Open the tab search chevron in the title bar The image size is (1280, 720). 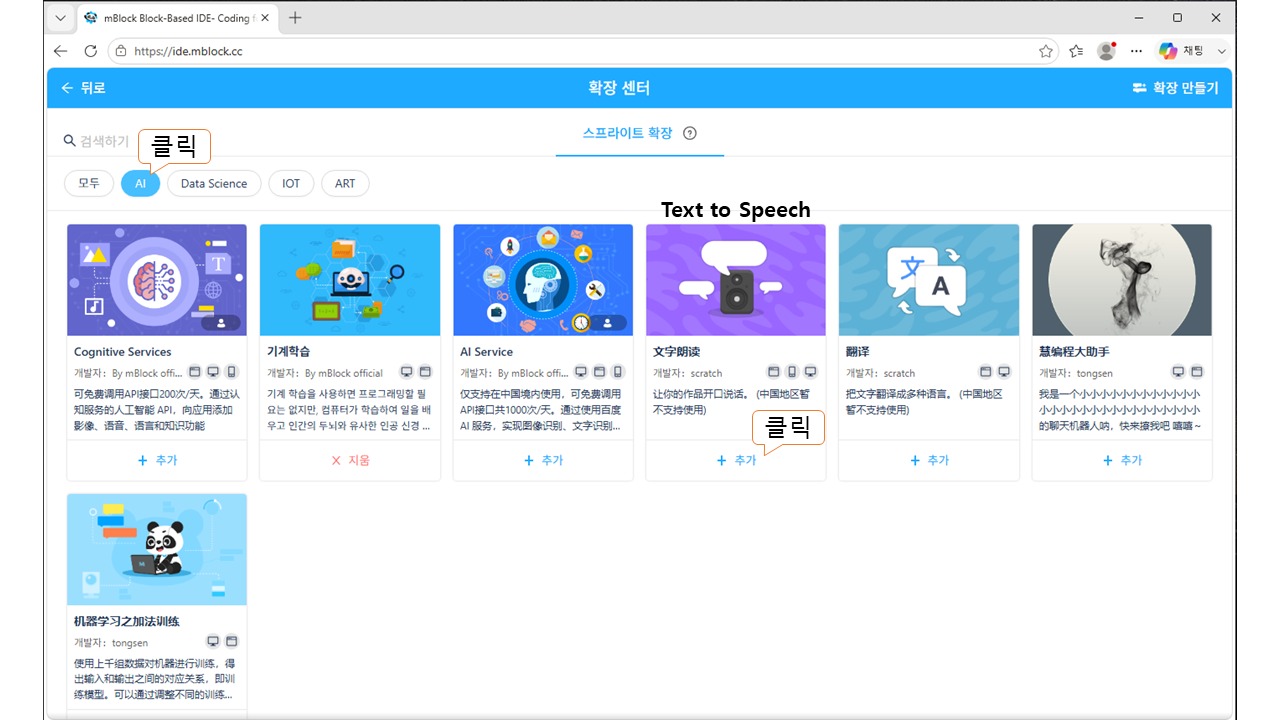pos(60,18)
